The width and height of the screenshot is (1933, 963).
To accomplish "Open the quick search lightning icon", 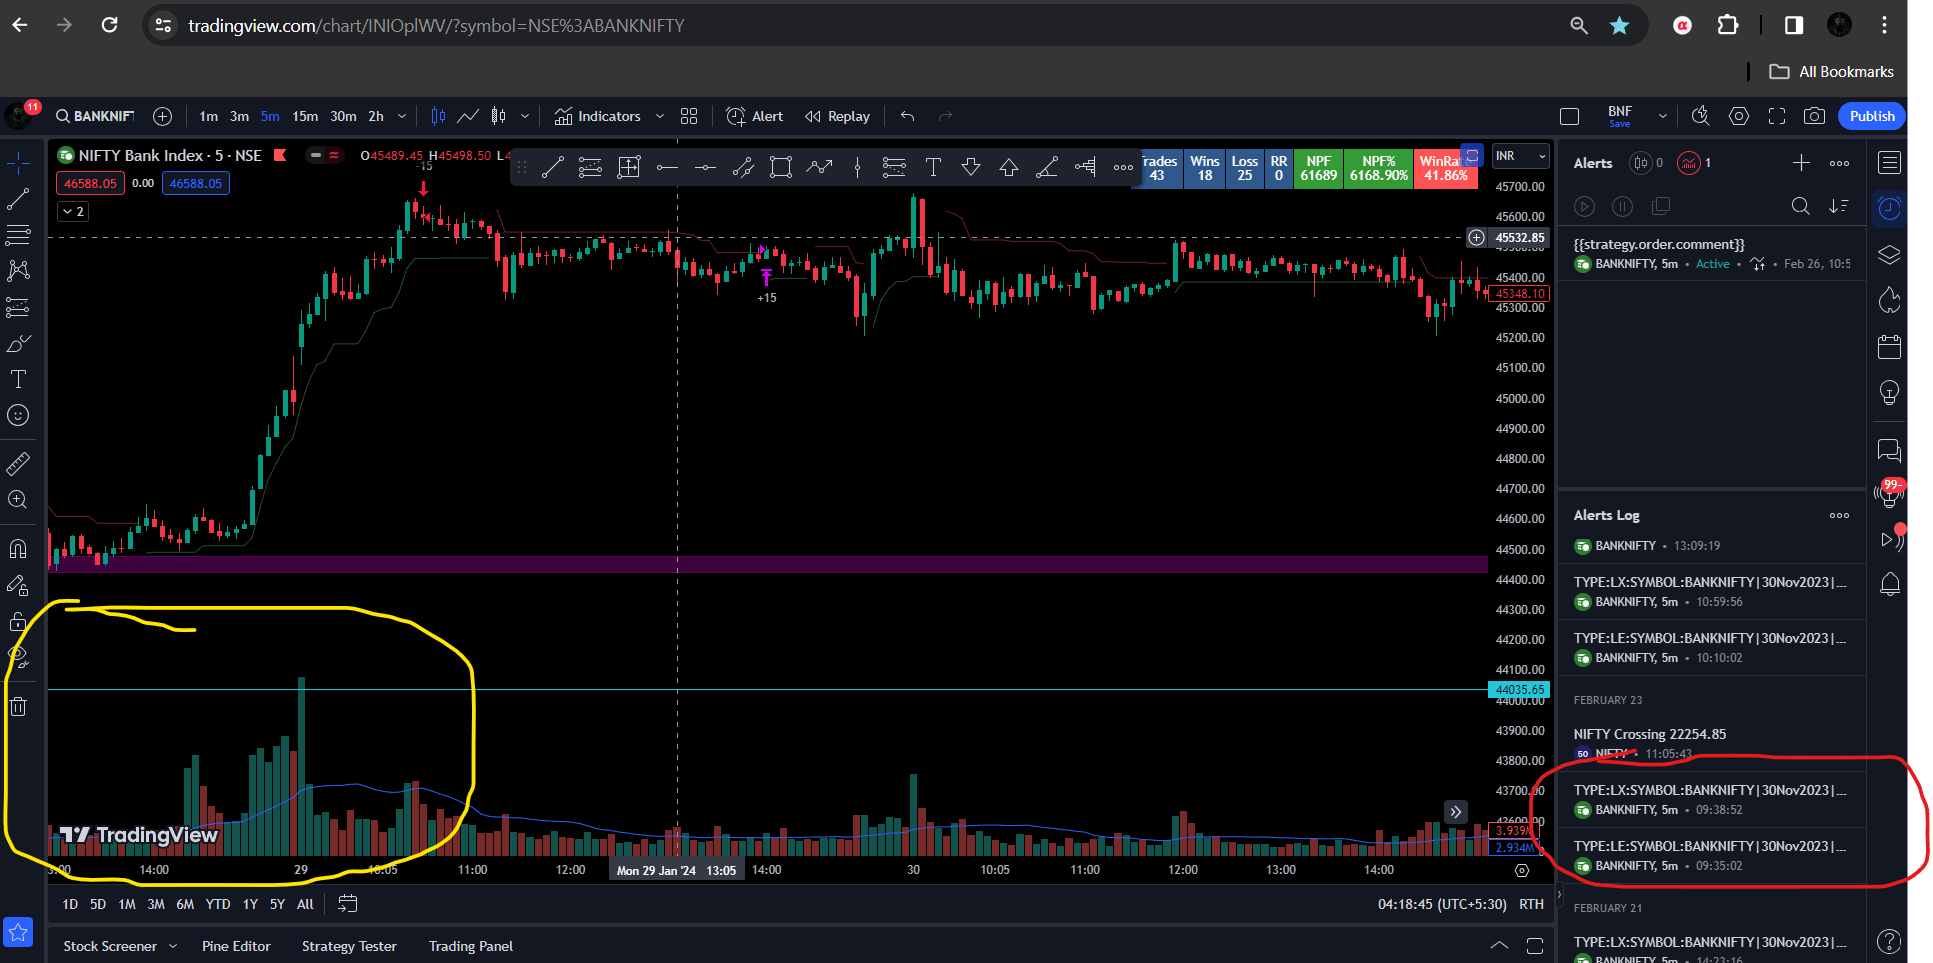I will 1700,116.
